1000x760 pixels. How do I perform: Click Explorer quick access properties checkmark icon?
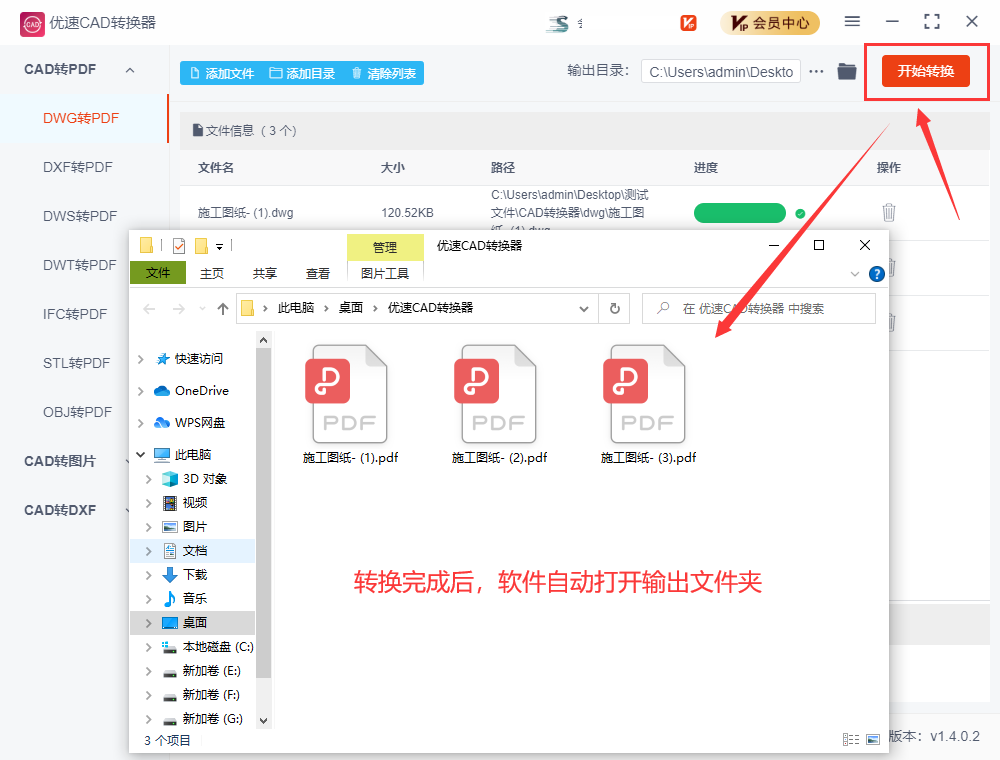click(x=179, y=245)
